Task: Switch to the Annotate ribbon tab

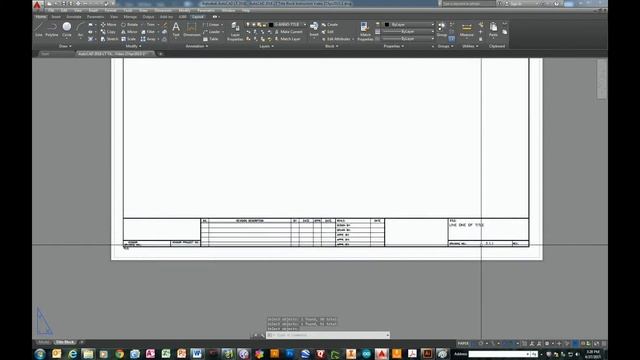Action: point(74,17)
